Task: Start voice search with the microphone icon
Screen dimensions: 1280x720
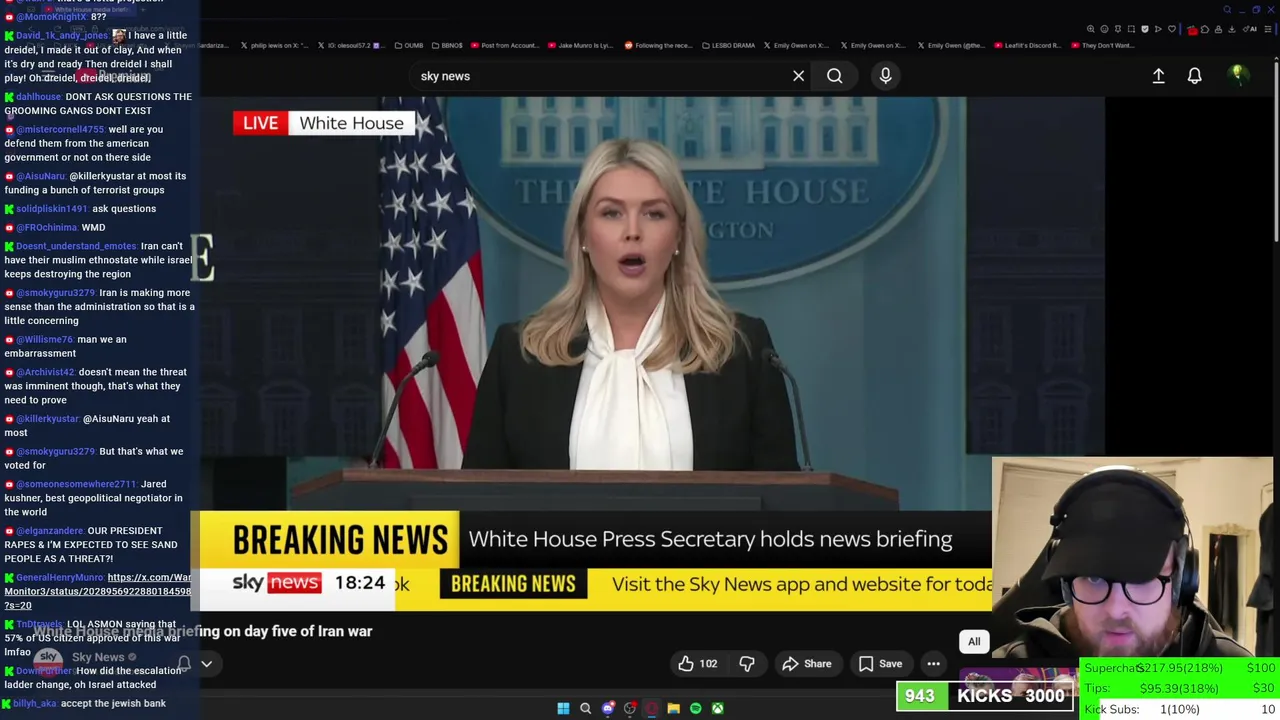Action: [885, 76]
